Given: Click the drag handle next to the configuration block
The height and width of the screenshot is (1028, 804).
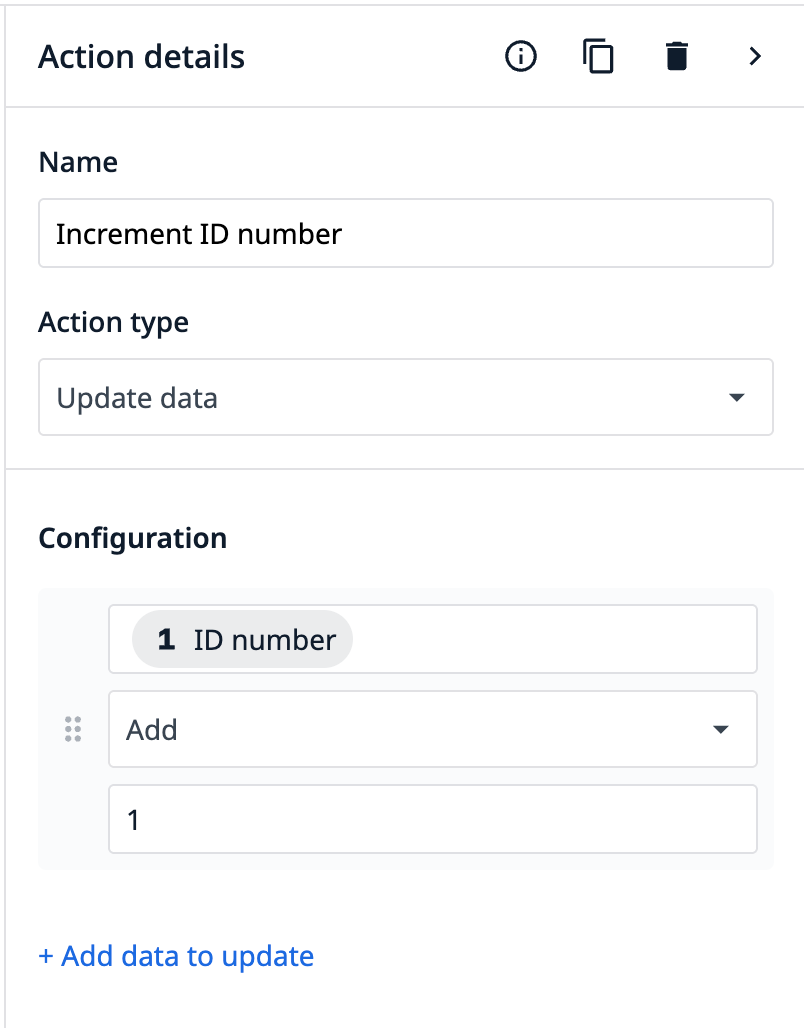Looking at the screenshot, I should [x=72, y=729].
